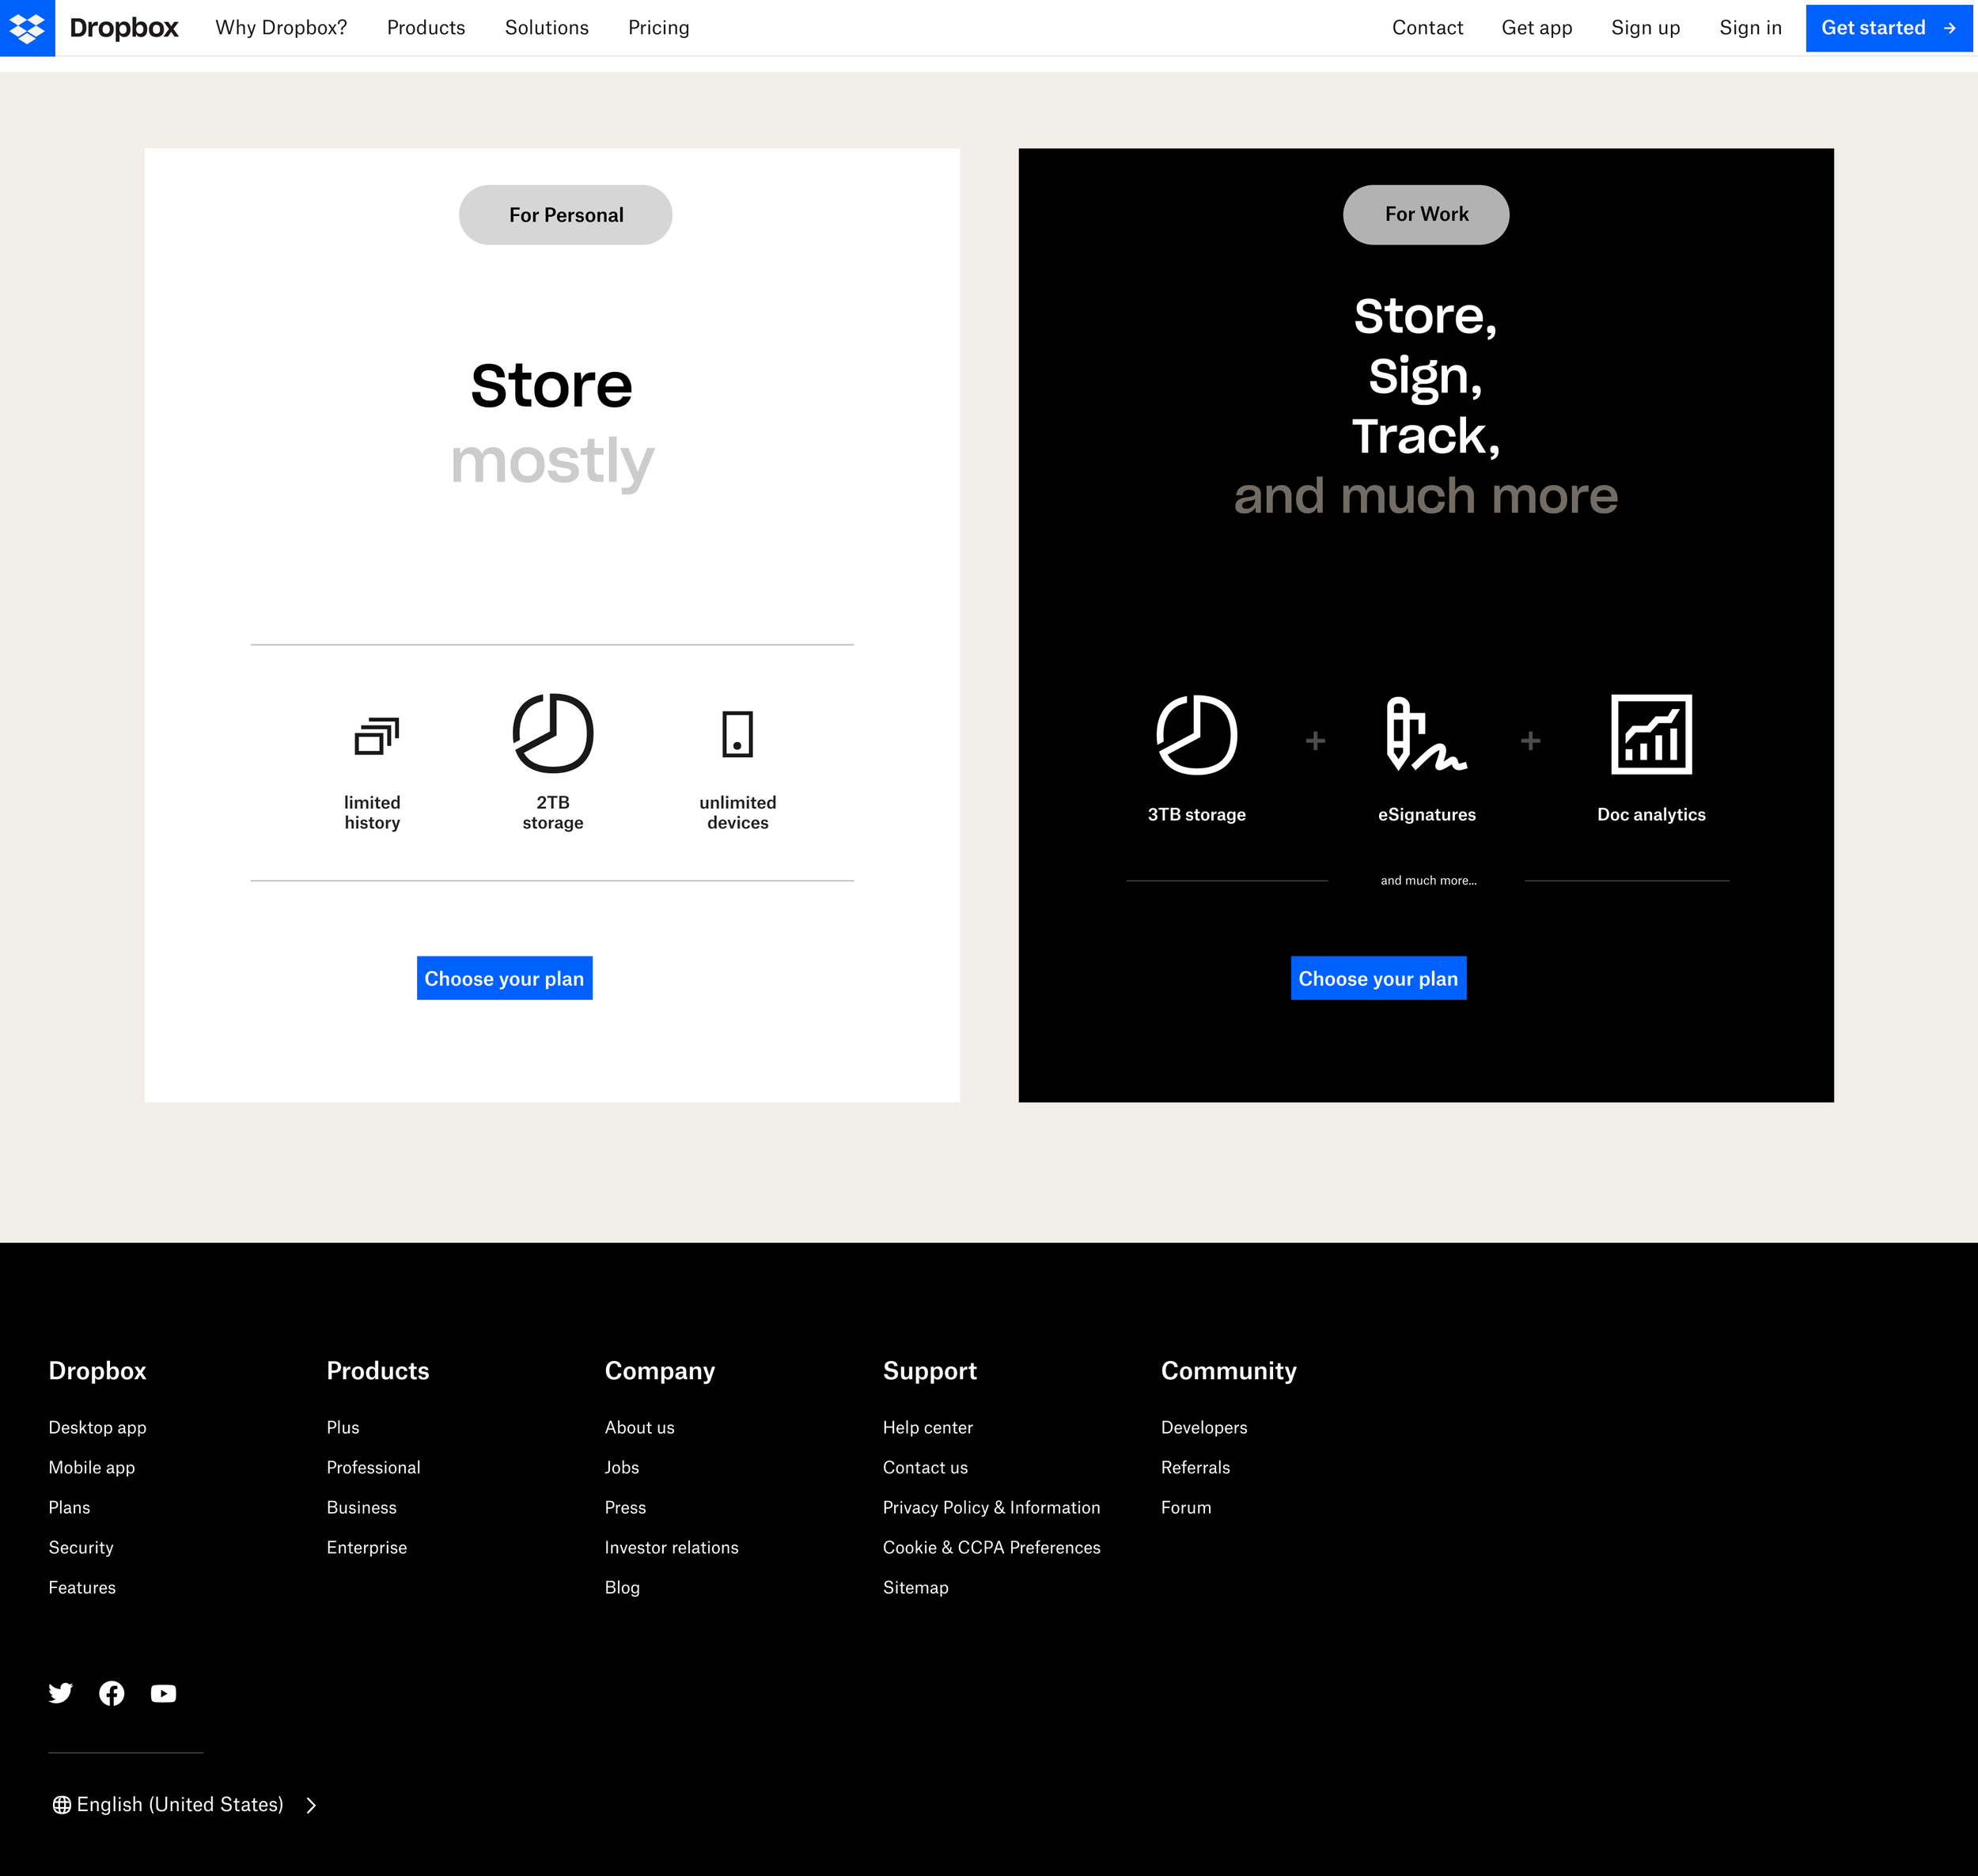Open the Press link

coord(626,1507)
